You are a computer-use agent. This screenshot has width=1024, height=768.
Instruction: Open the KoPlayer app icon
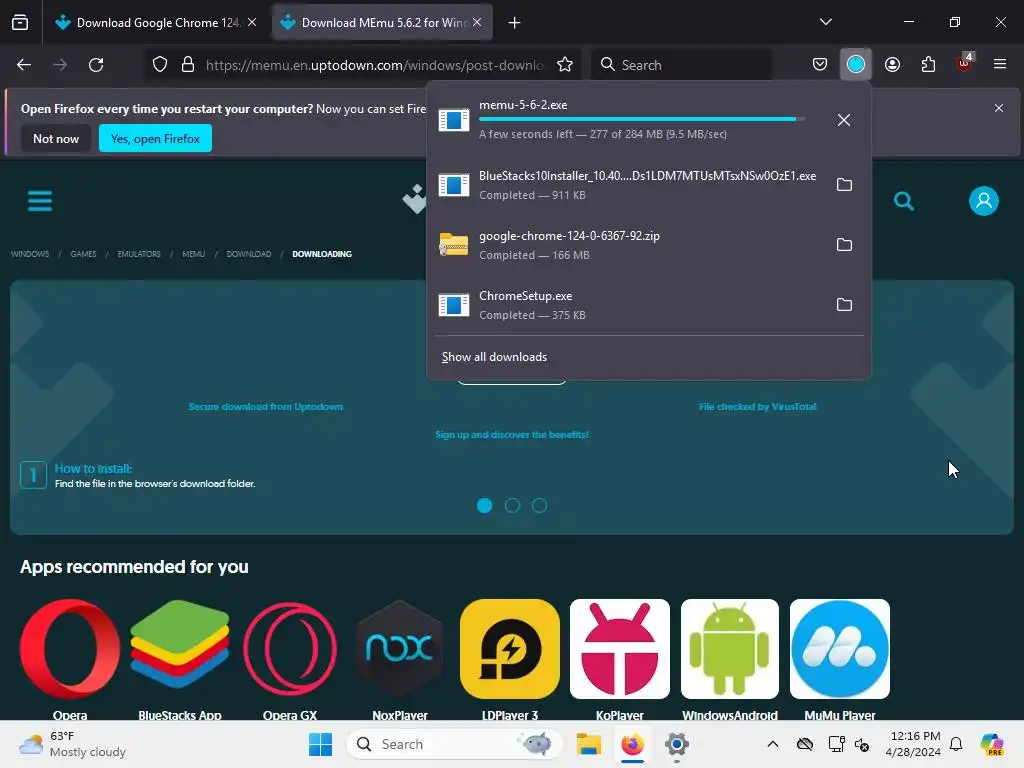tap(620, 649)
